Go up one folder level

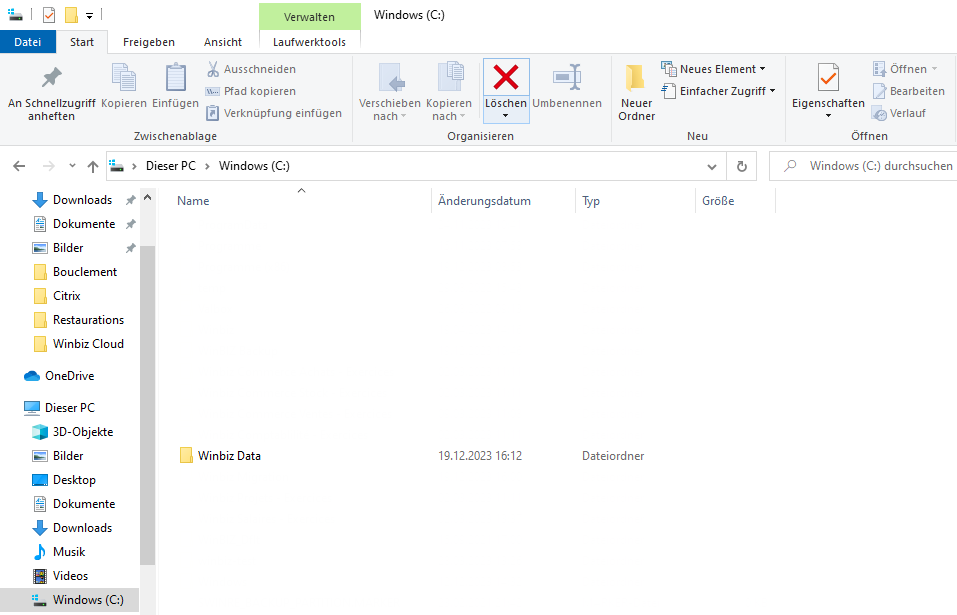(93, 166)
